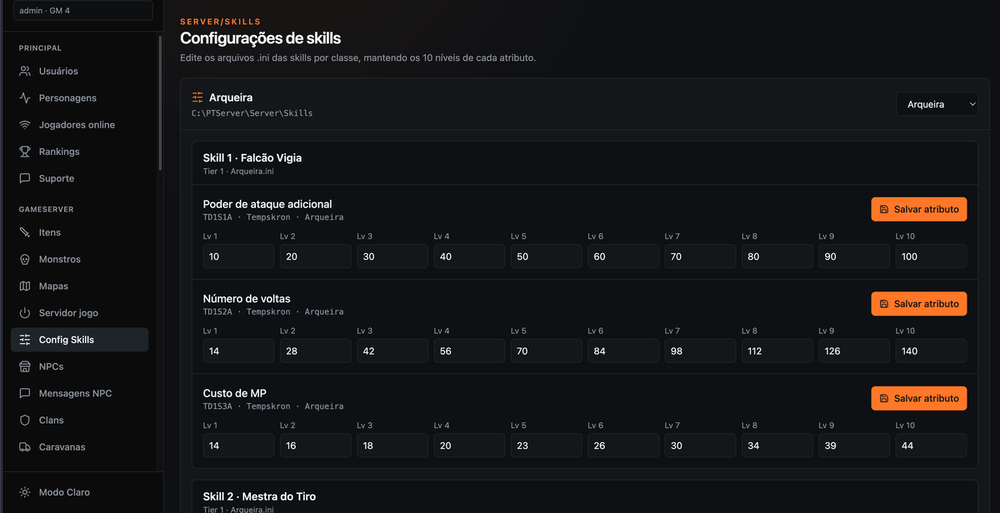
Task: Select the Caravanas truck icon
Action: click(x=25, y=447)
